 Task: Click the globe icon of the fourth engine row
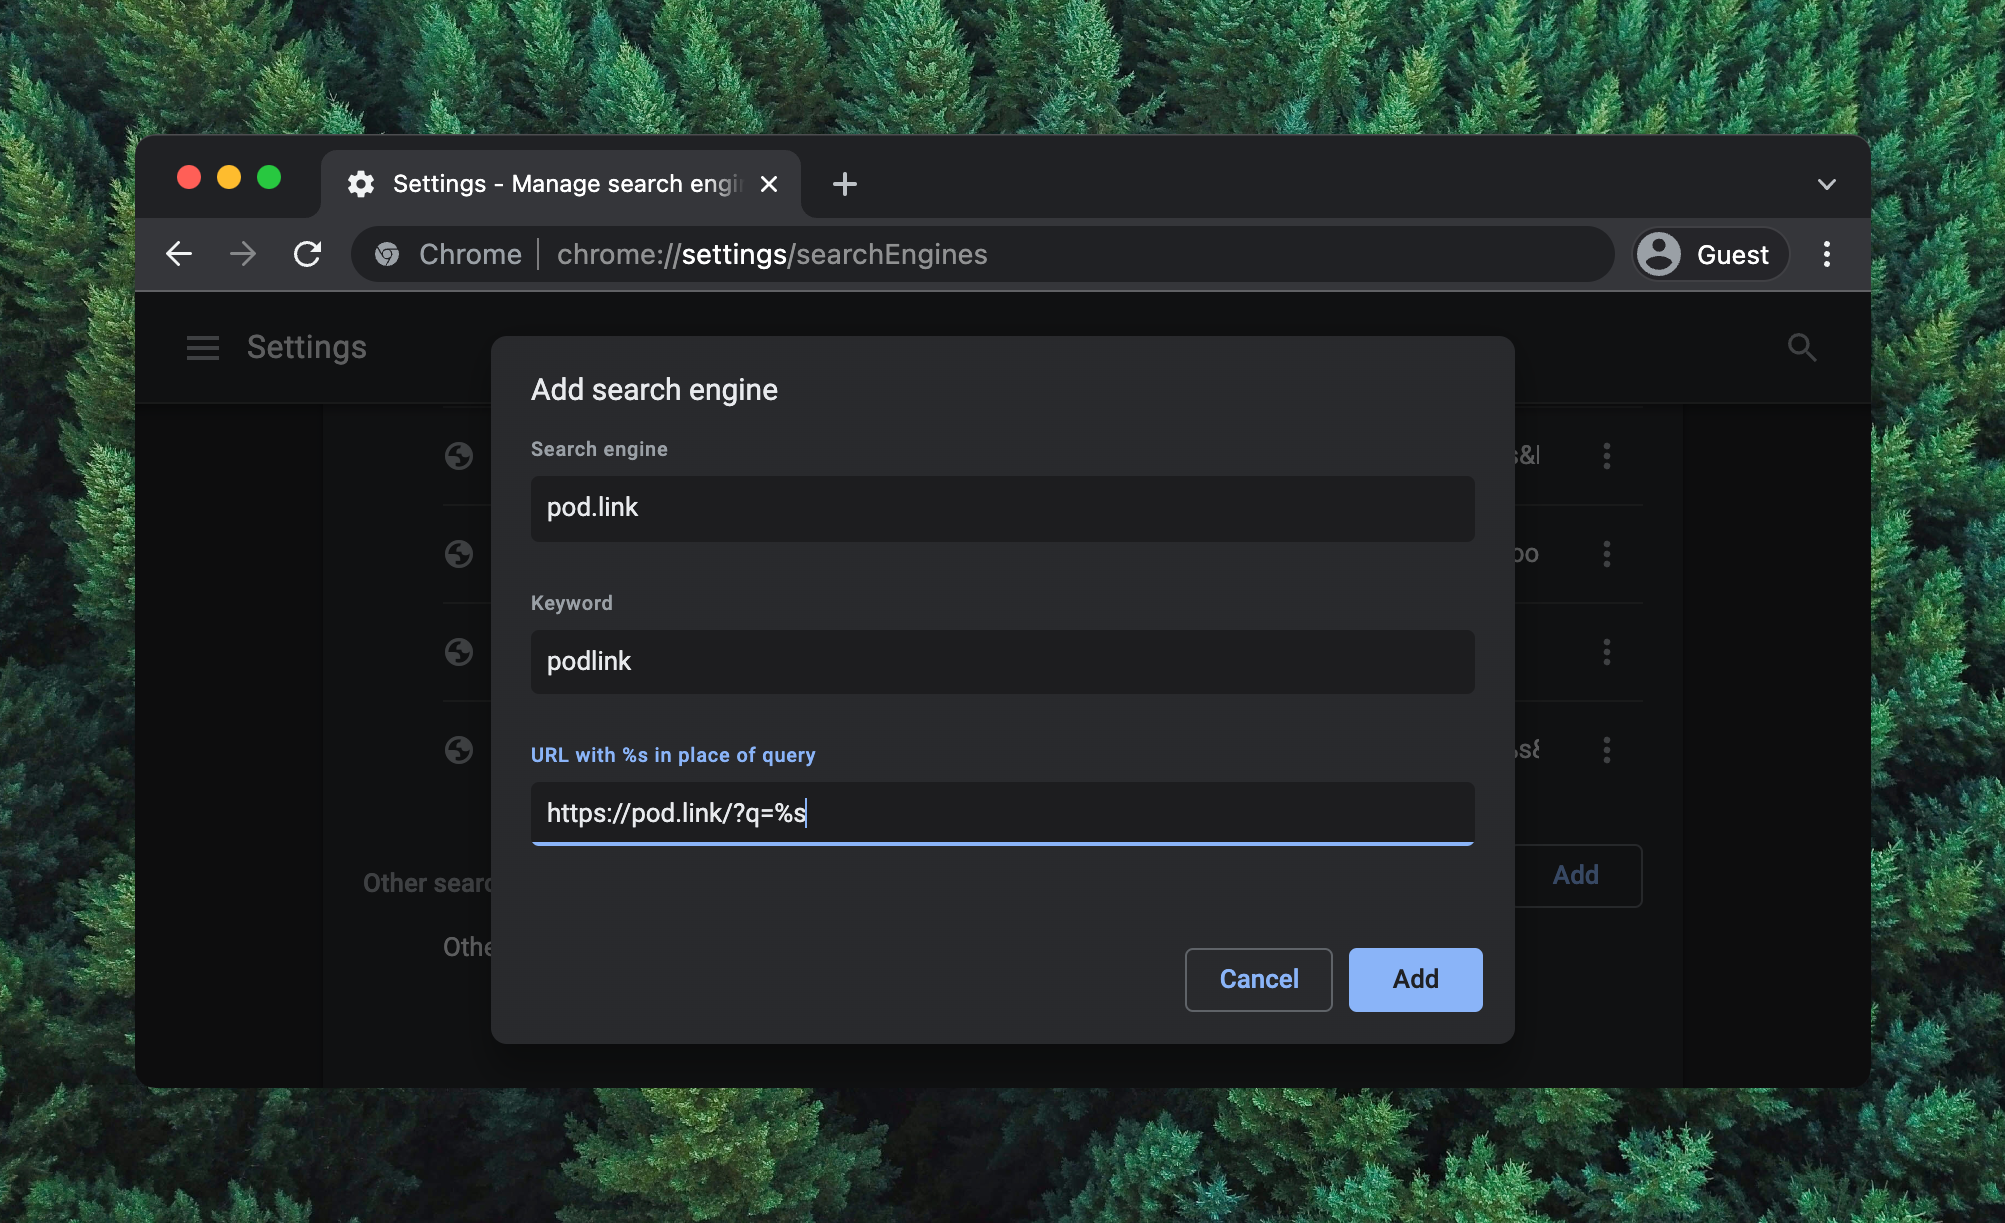[x=459, y=750]
